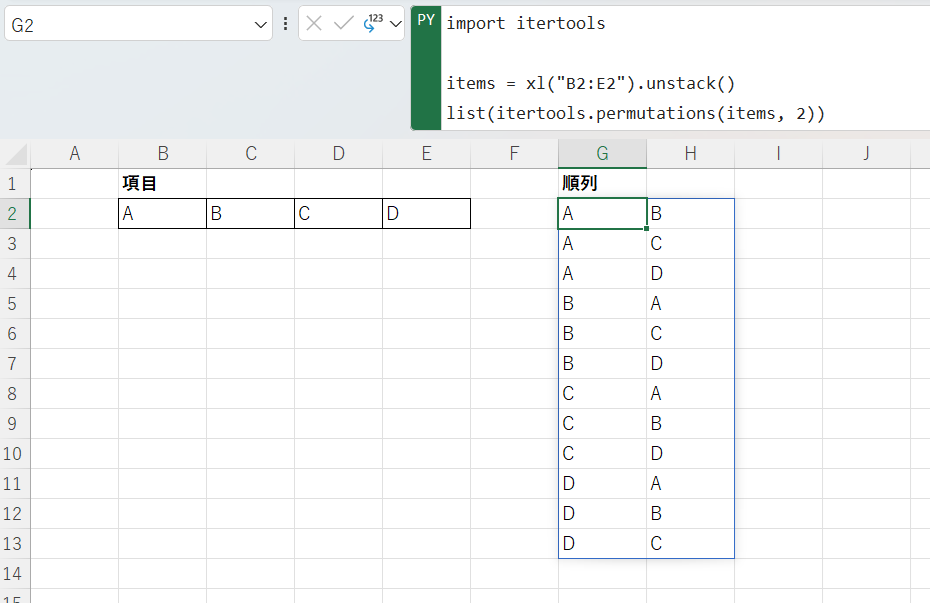Click active cell G2 containing A
Viewport: 930px width, 603px height.
602,213
